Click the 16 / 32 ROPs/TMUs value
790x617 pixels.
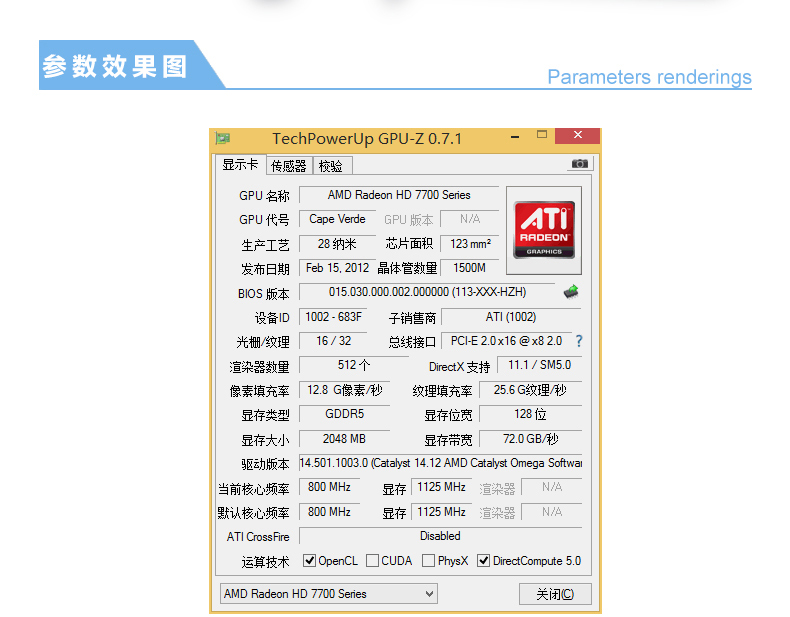tap(333, 341)
